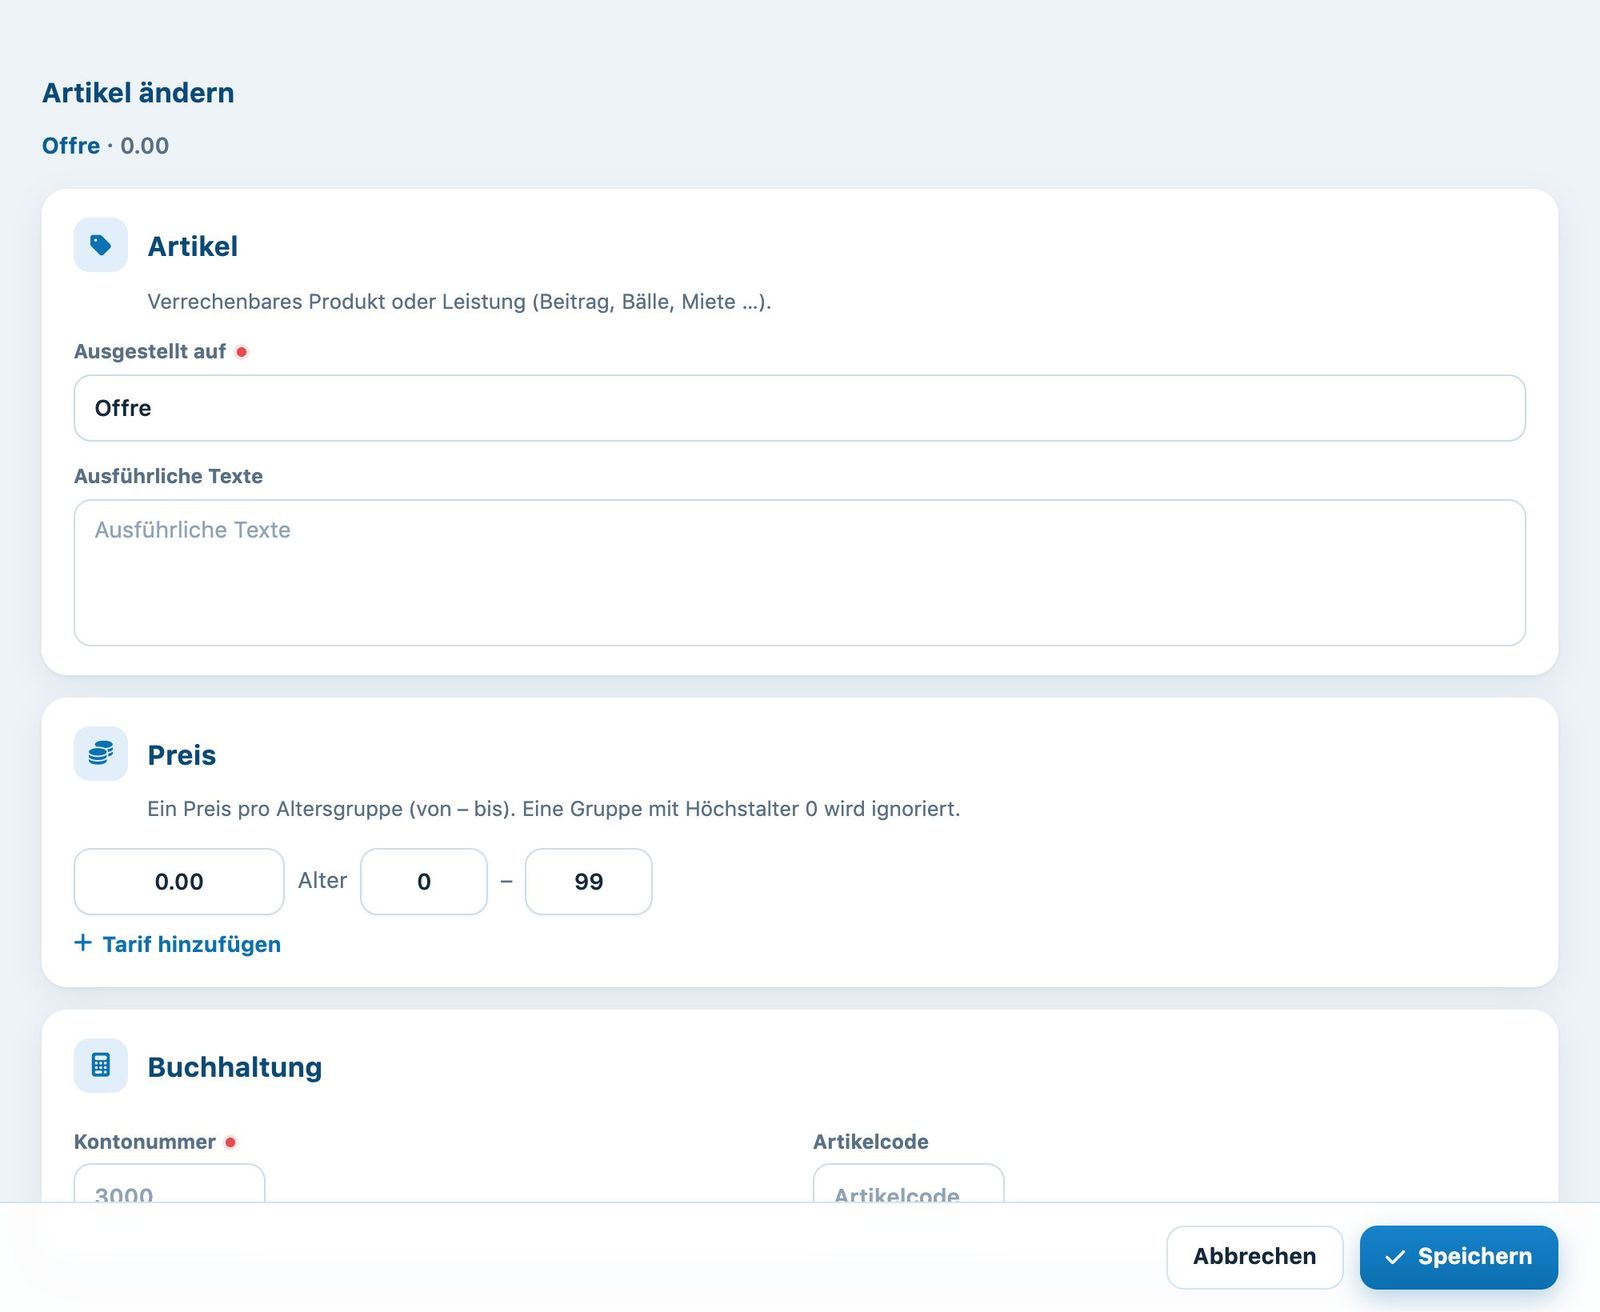Click the Artikel section heading text
The image size is (1600, 1312).
pyautogui.click(x=193, y=246)
